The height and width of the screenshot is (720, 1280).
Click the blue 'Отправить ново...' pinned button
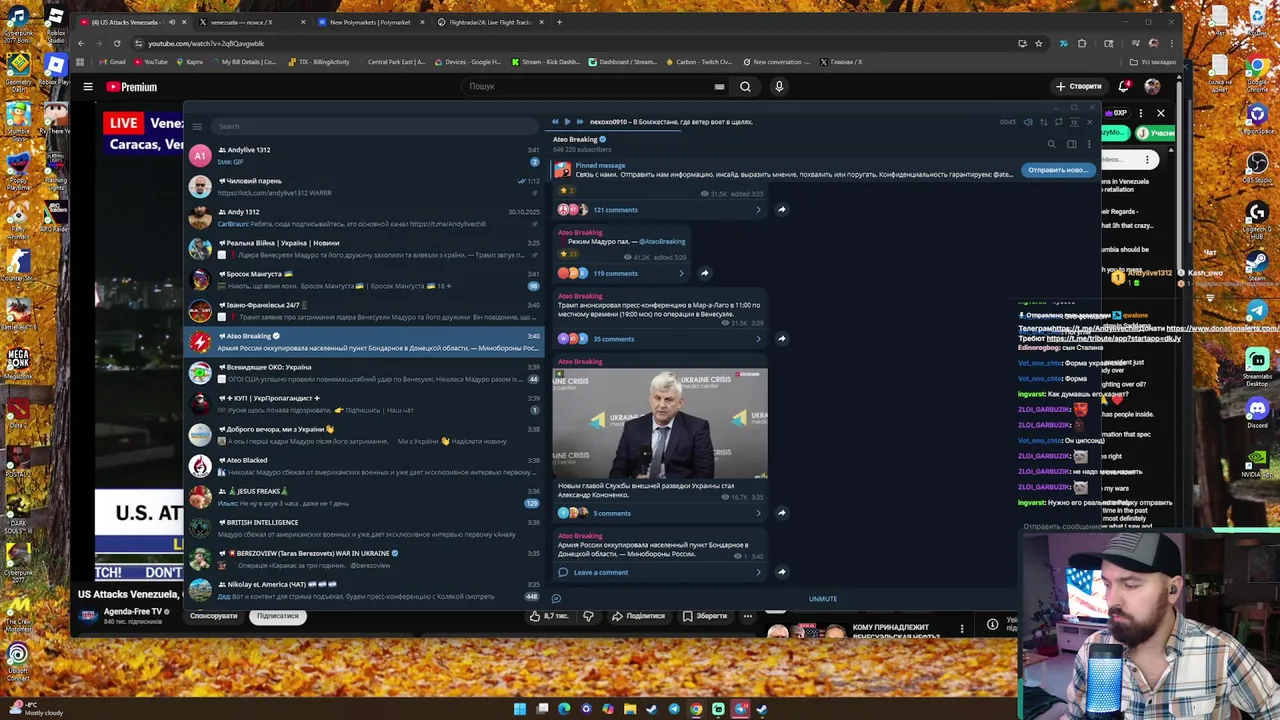pos(1058,170)
